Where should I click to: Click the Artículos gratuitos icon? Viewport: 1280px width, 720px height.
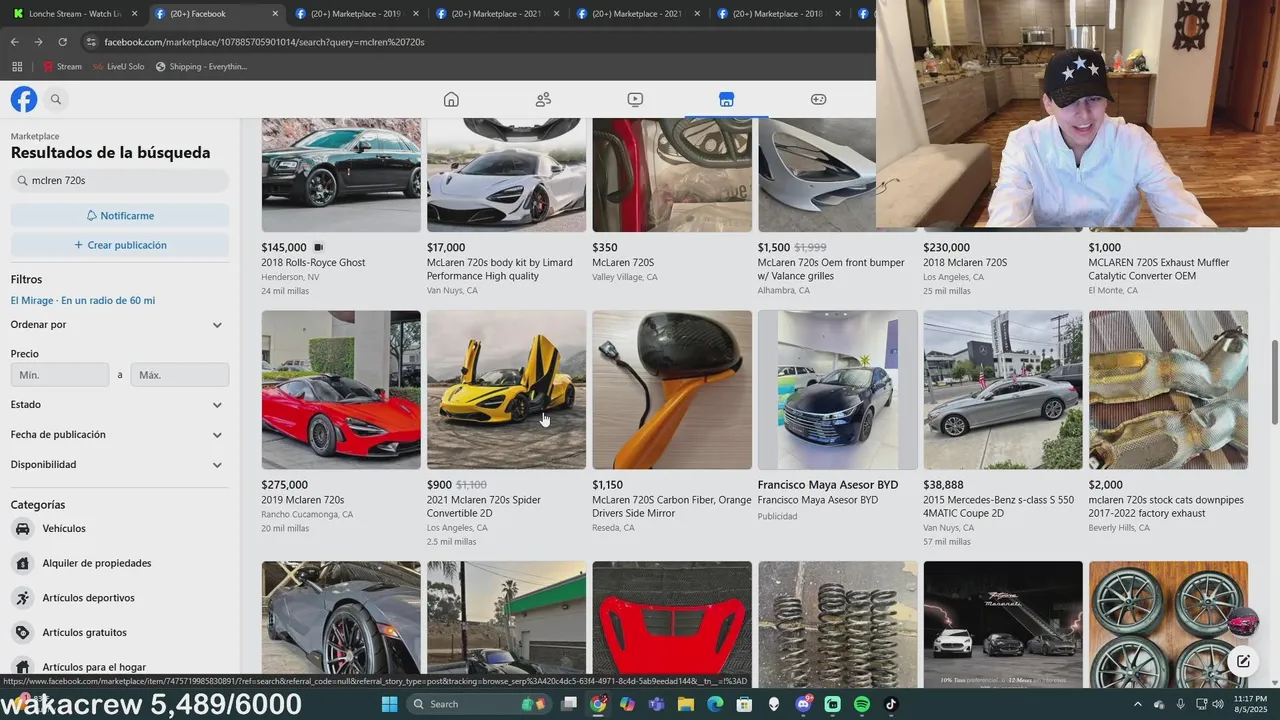pos(22,633)
